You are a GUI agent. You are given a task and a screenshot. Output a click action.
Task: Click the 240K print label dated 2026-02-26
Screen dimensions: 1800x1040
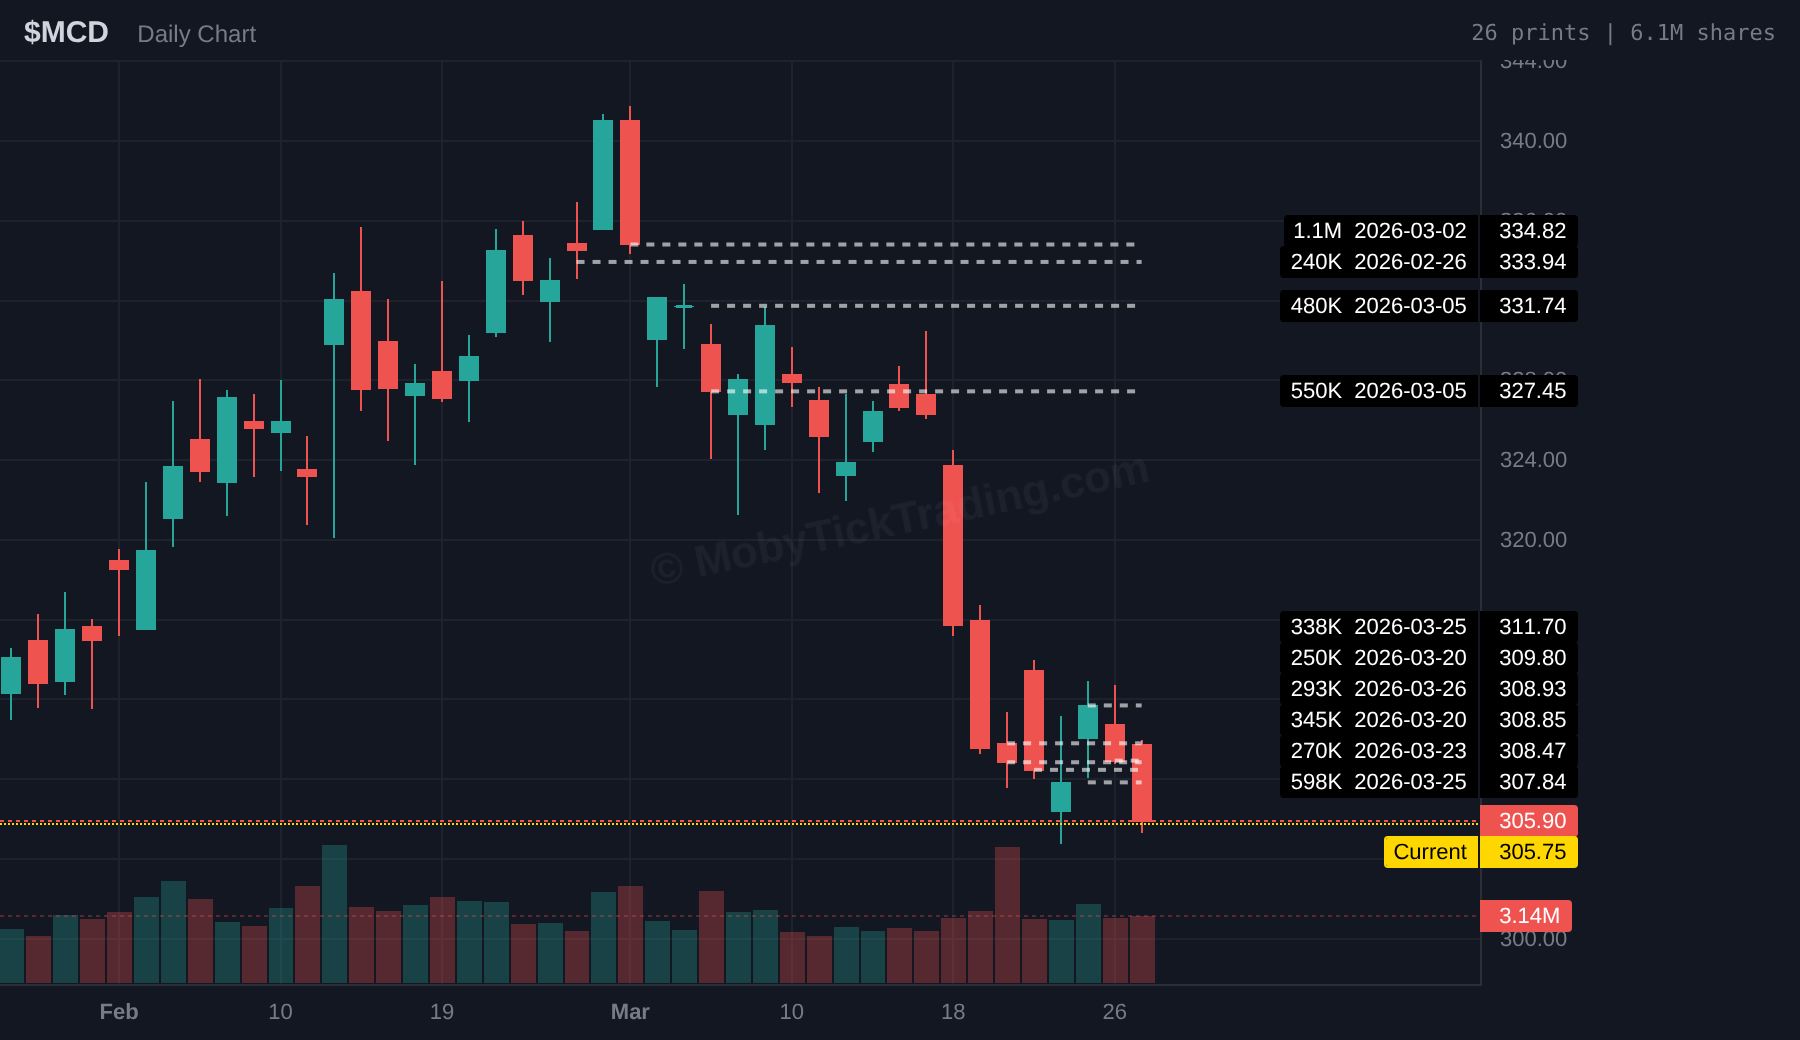1379,262
